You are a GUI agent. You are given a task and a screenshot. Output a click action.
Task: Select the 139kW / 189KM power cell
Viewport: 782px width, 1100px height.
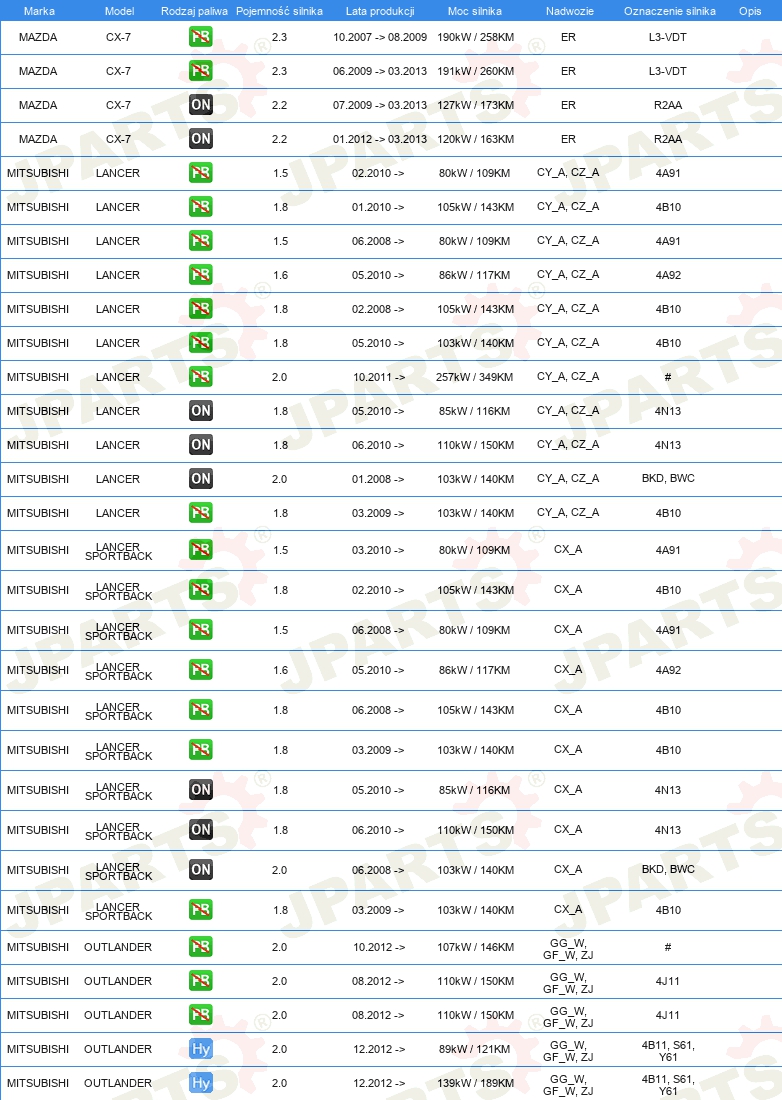[476, 1083]
